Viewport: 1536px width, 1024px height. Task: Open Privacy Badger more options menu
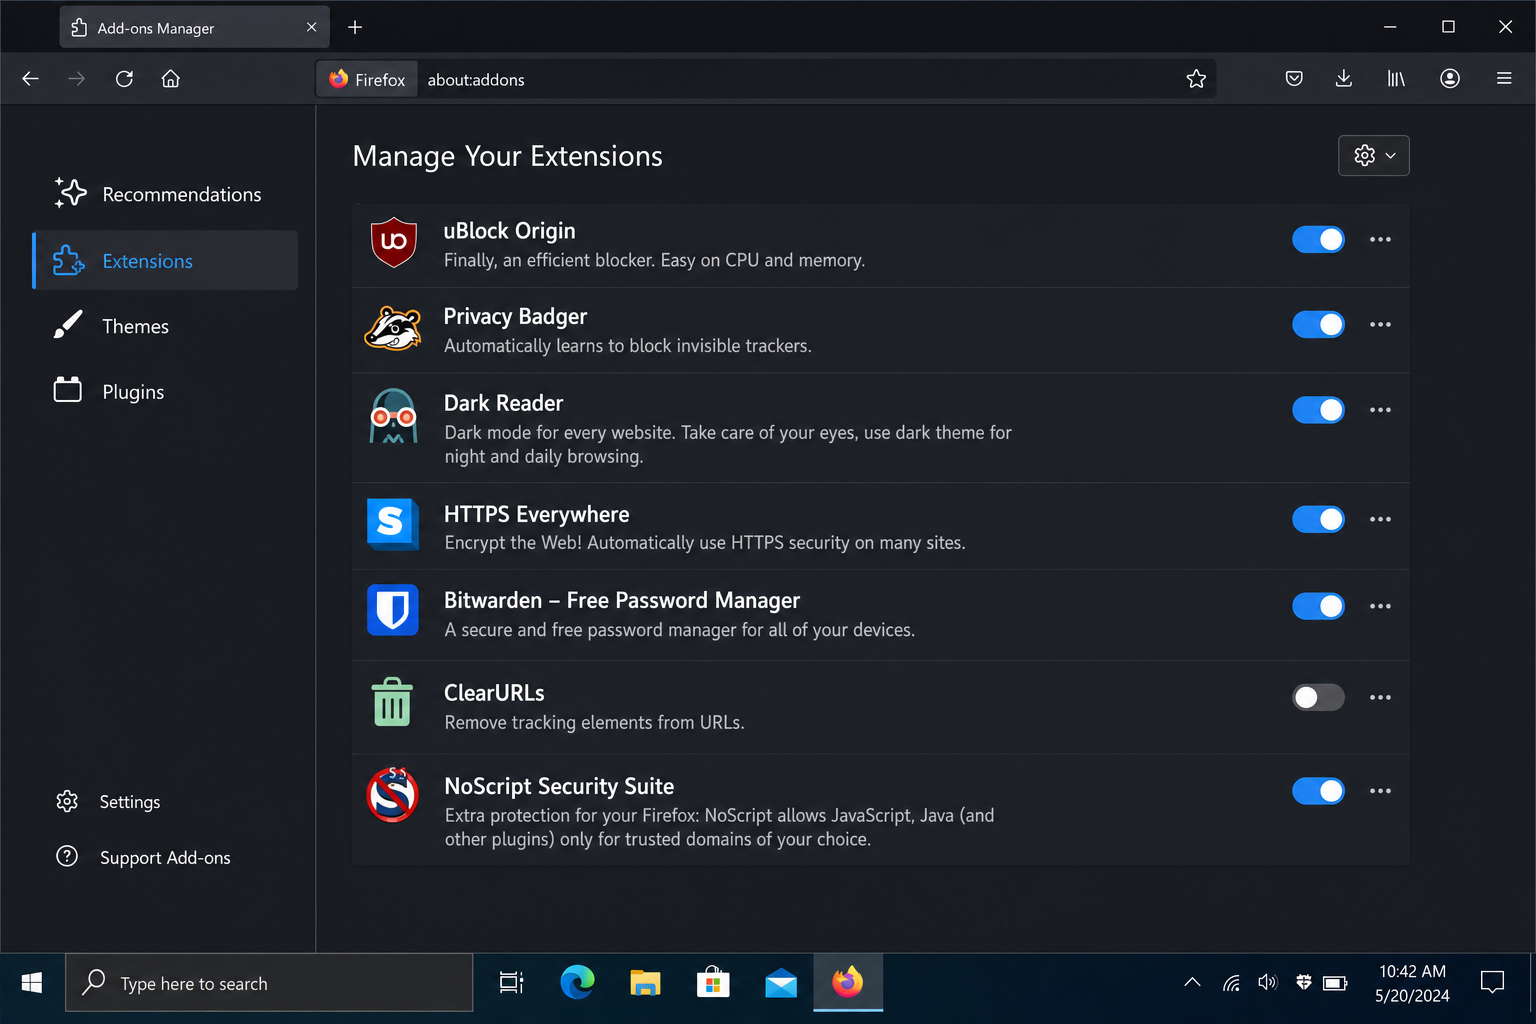click(1380, 325)
